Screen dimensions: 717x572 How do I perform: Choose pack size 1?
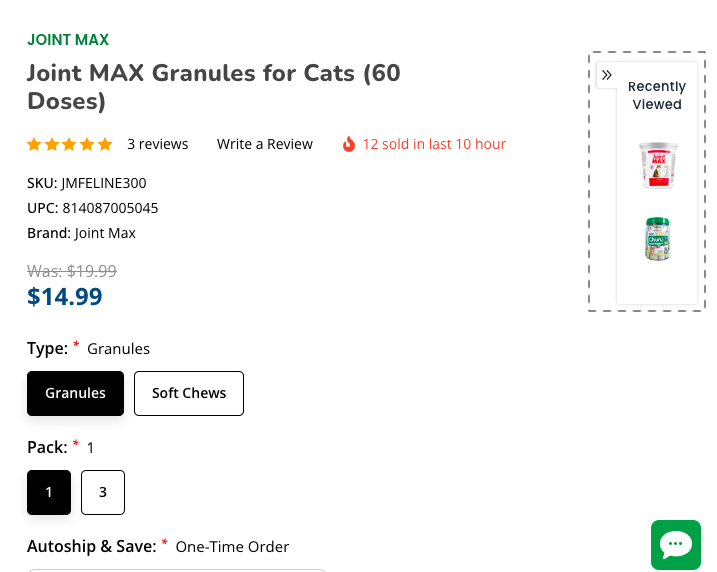[49, 492]
